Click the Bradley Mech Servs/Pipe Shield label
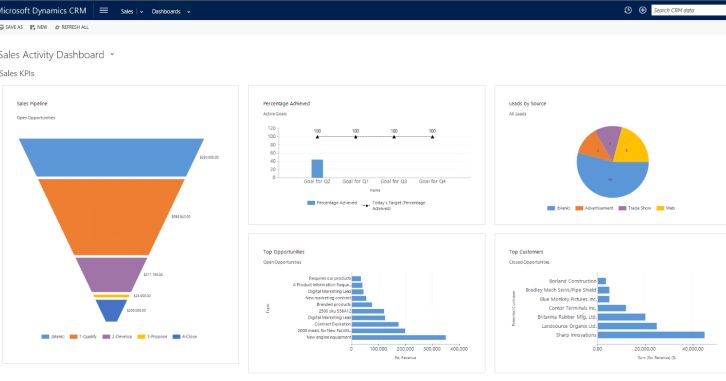The height and width of the screenshot is (381, 726). click(x=561, y=290)
